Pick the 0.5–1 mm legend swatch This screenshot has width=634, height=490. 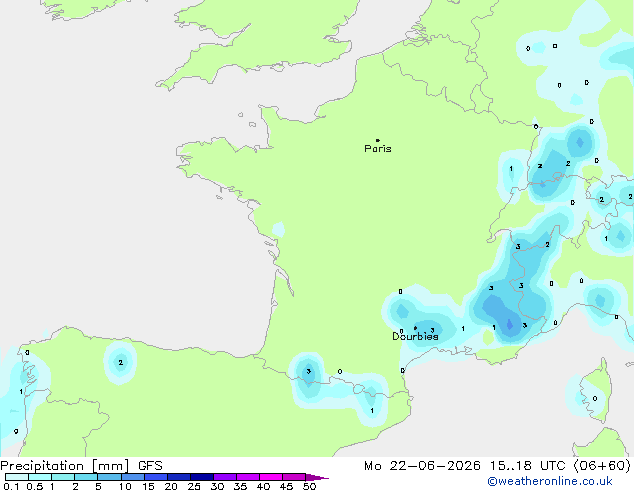pyautogui.click(x=40, y=477)
